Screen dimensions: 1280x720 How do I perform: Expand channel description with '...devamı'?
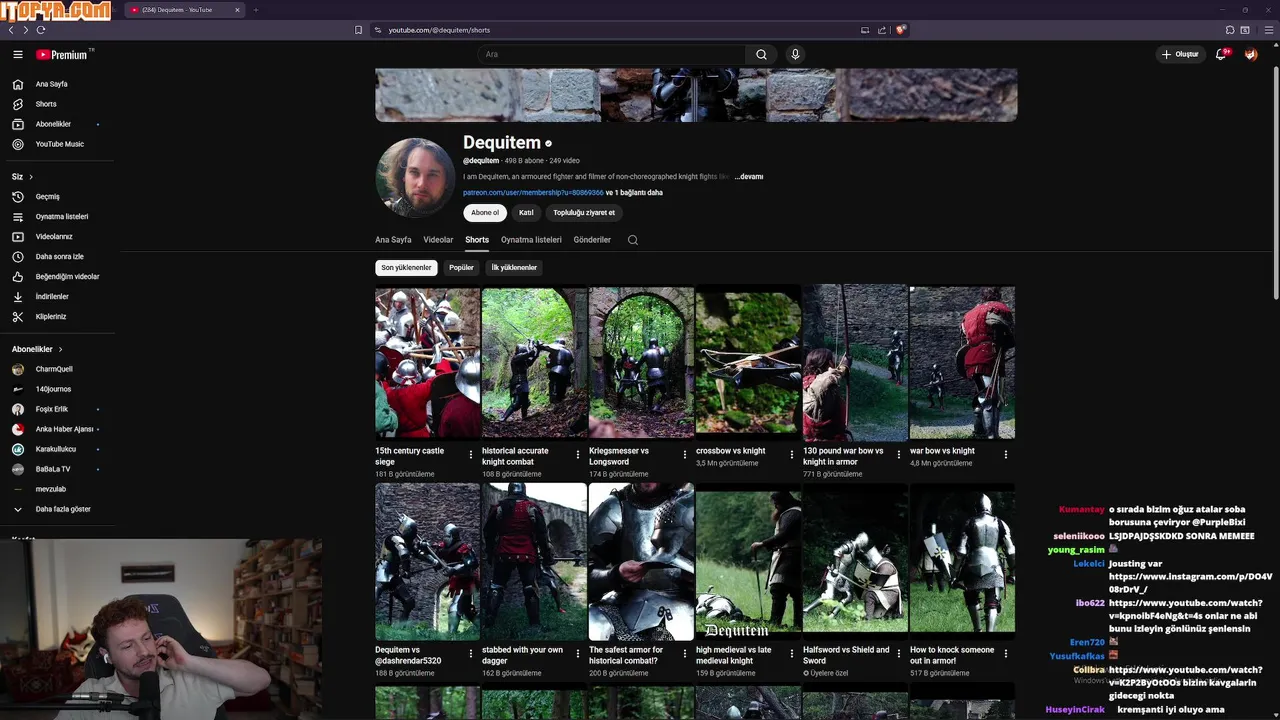click(x=748, y=177)
